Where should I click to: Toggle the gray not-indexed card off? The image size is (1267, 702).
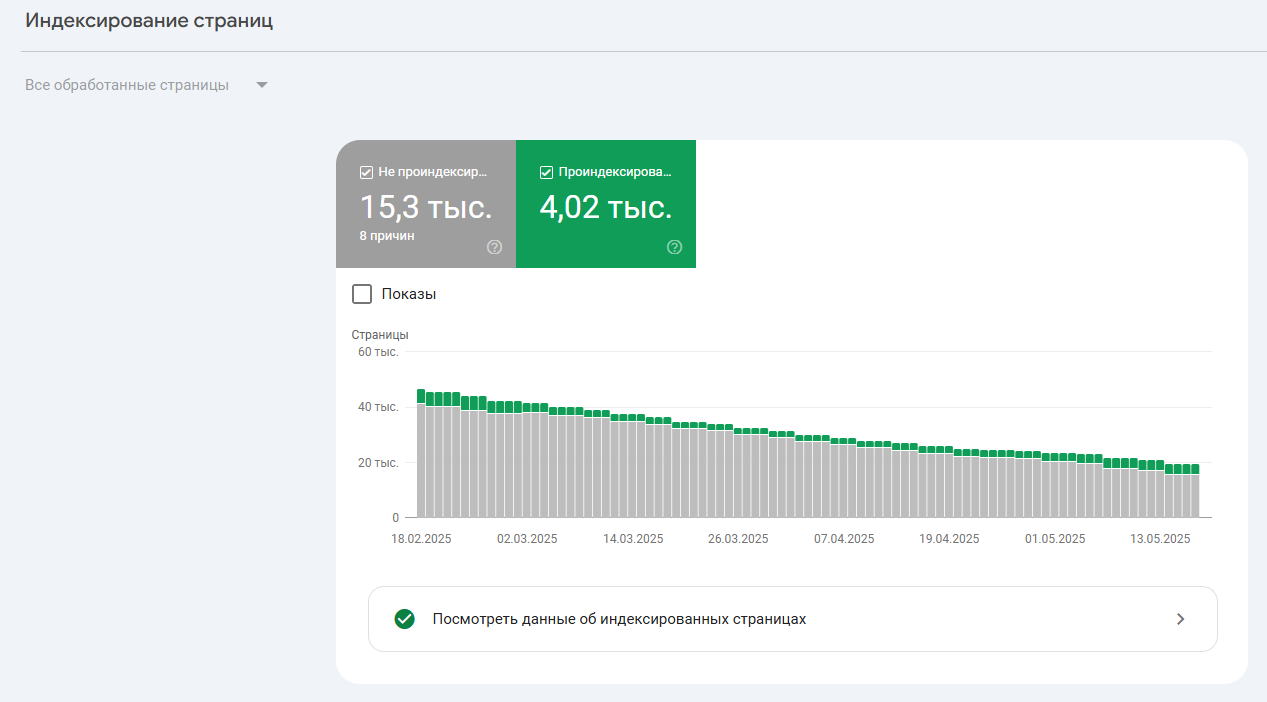426,205
